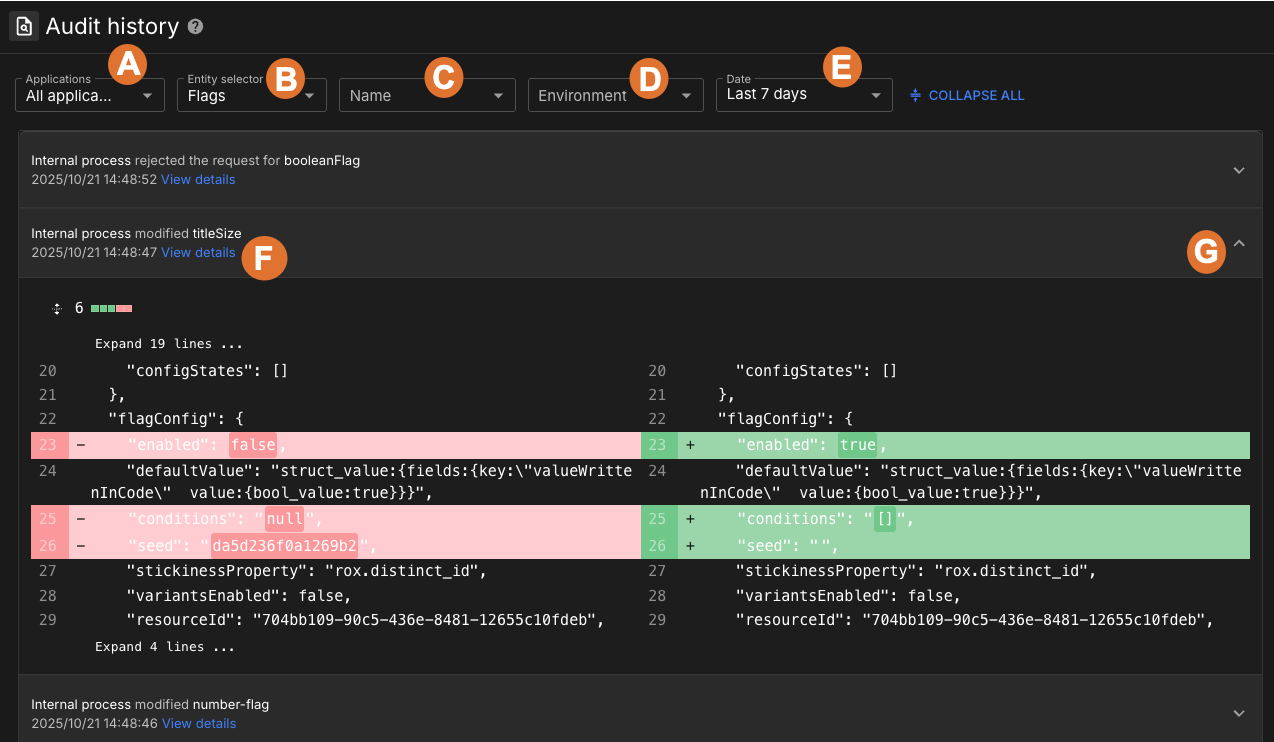The width and height of the screenshot is (1274, 742).
Task: Open the Name filter dropdown
Action: click(x=497, y=95)
